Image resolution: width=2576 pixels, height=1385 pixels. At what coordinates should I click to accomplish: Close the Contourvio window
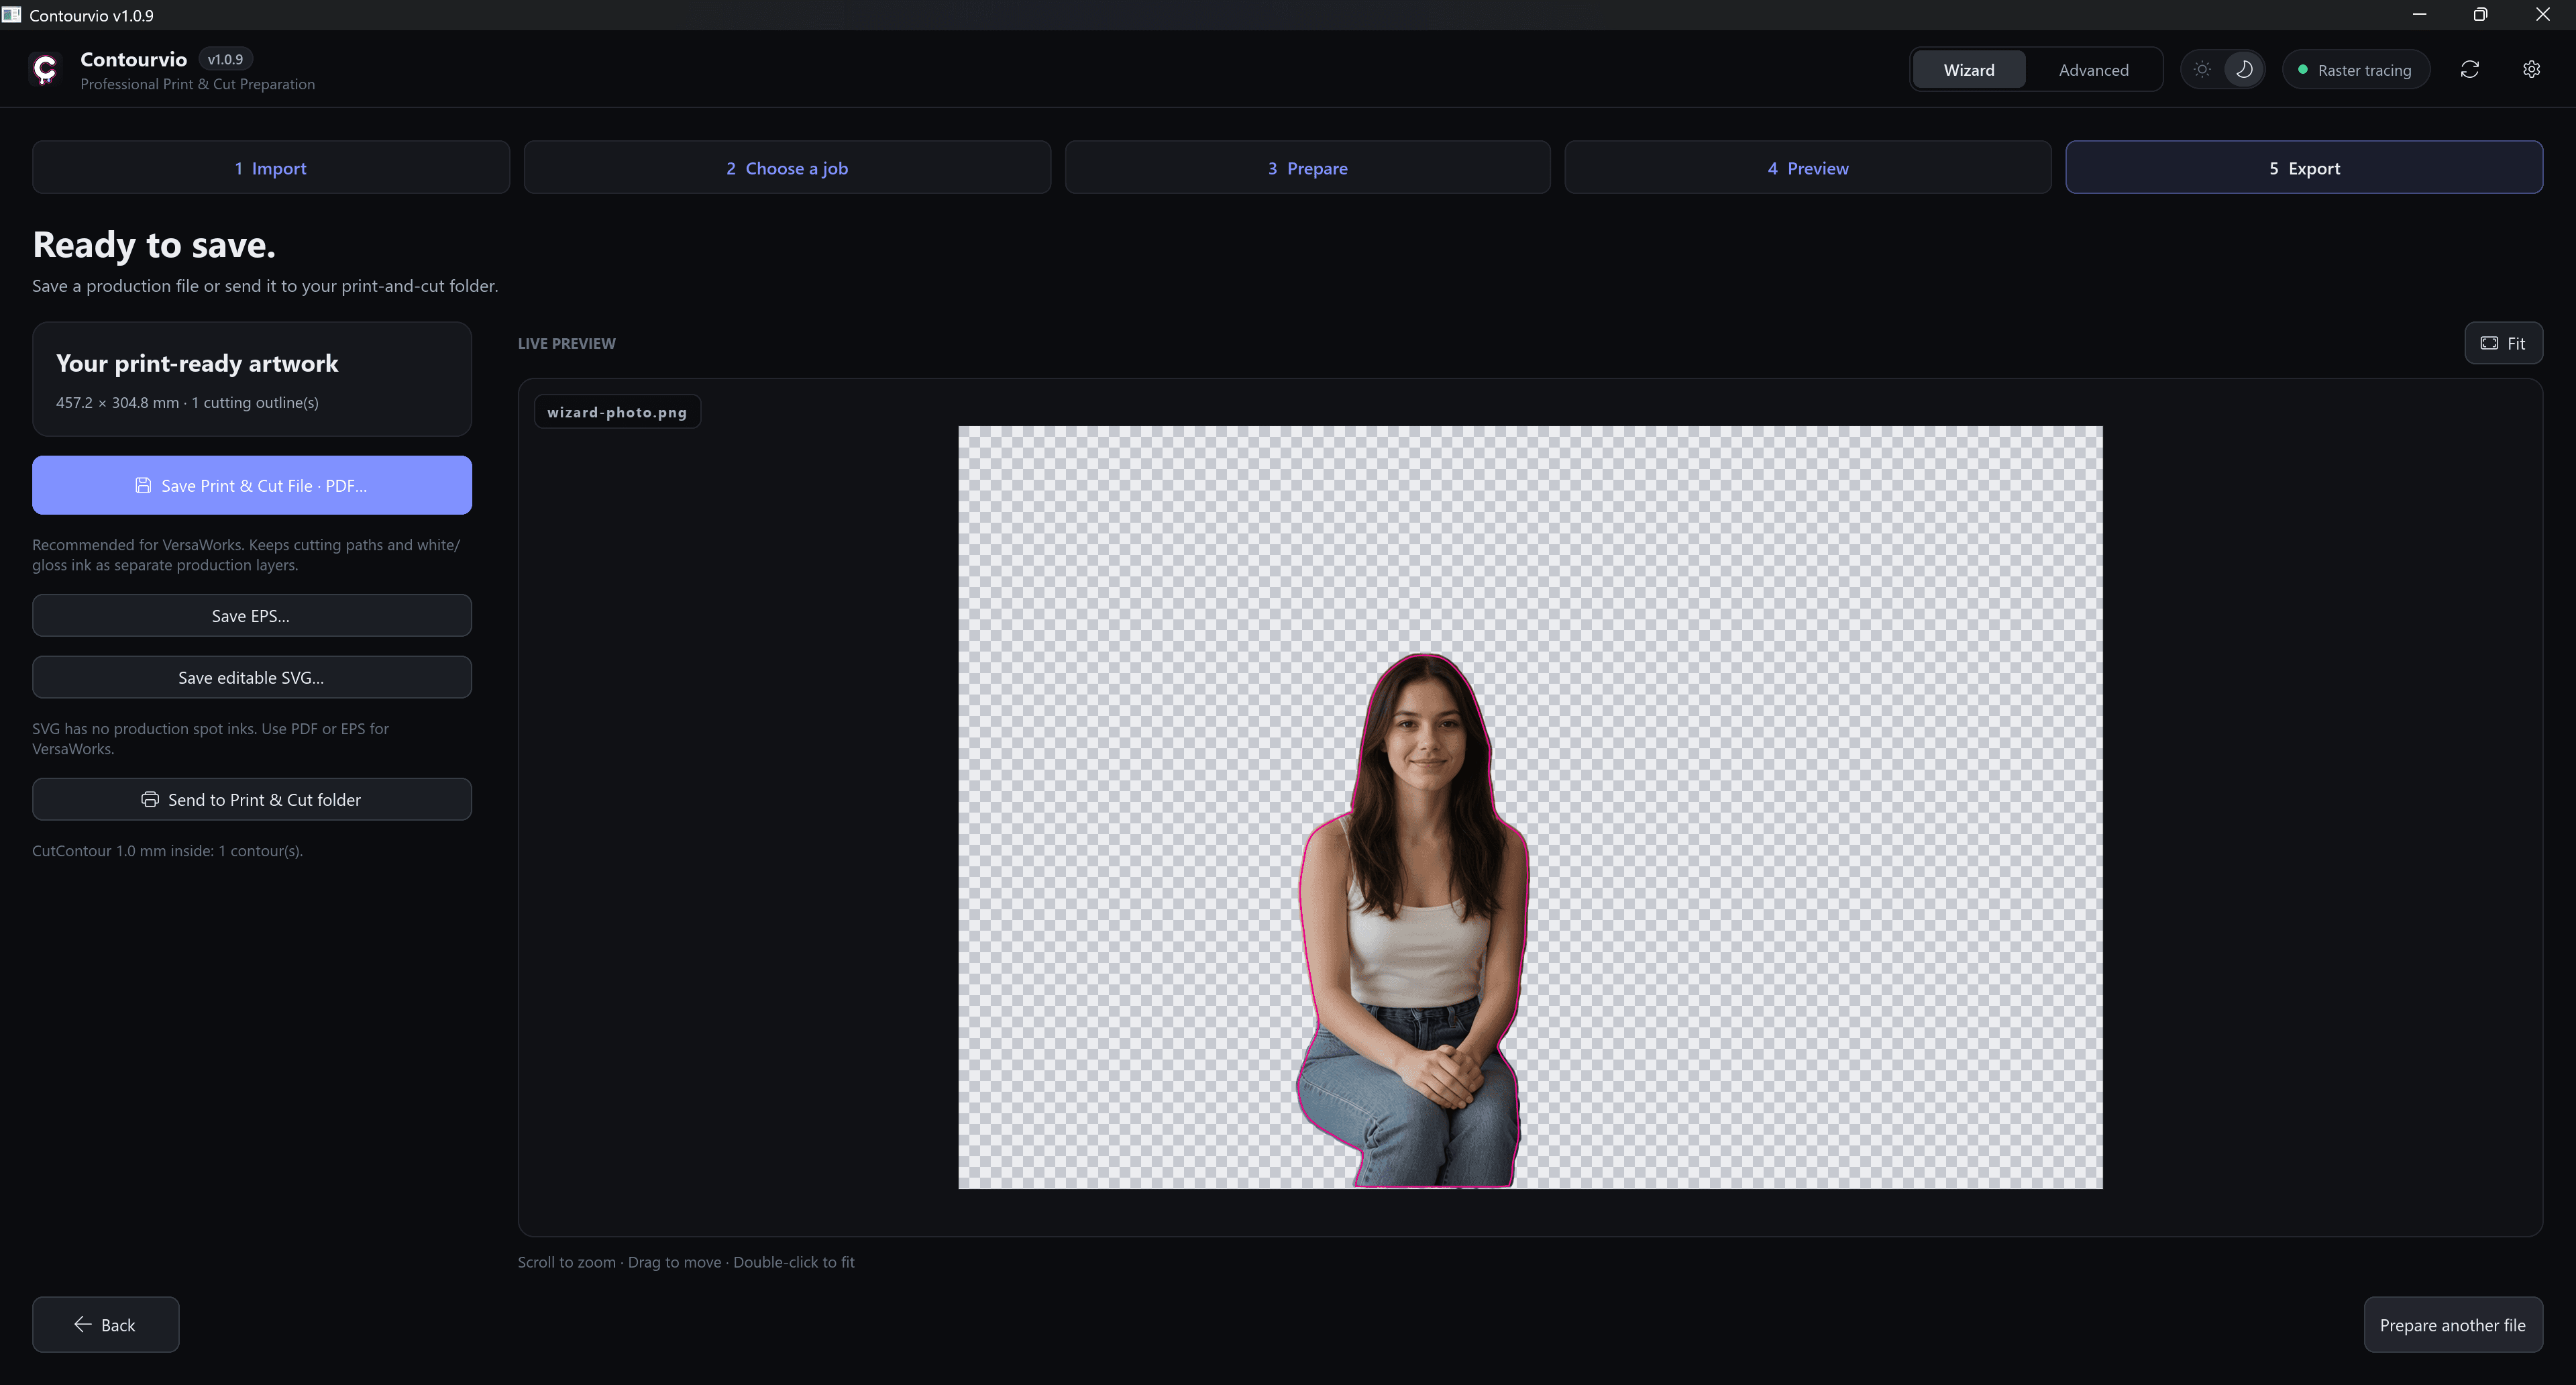[2542, 15]
